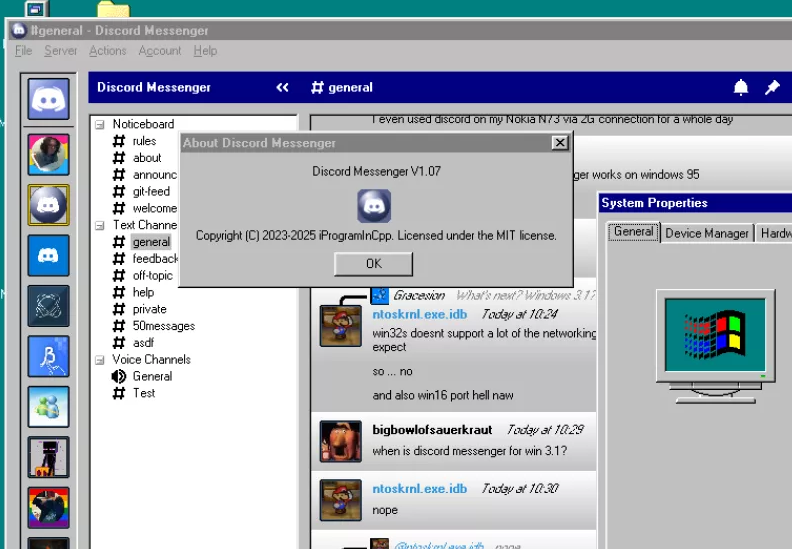Open the beta symbol server icon
Screen dimensions: 792x549
pyautogui.click(x=48, y=356)
